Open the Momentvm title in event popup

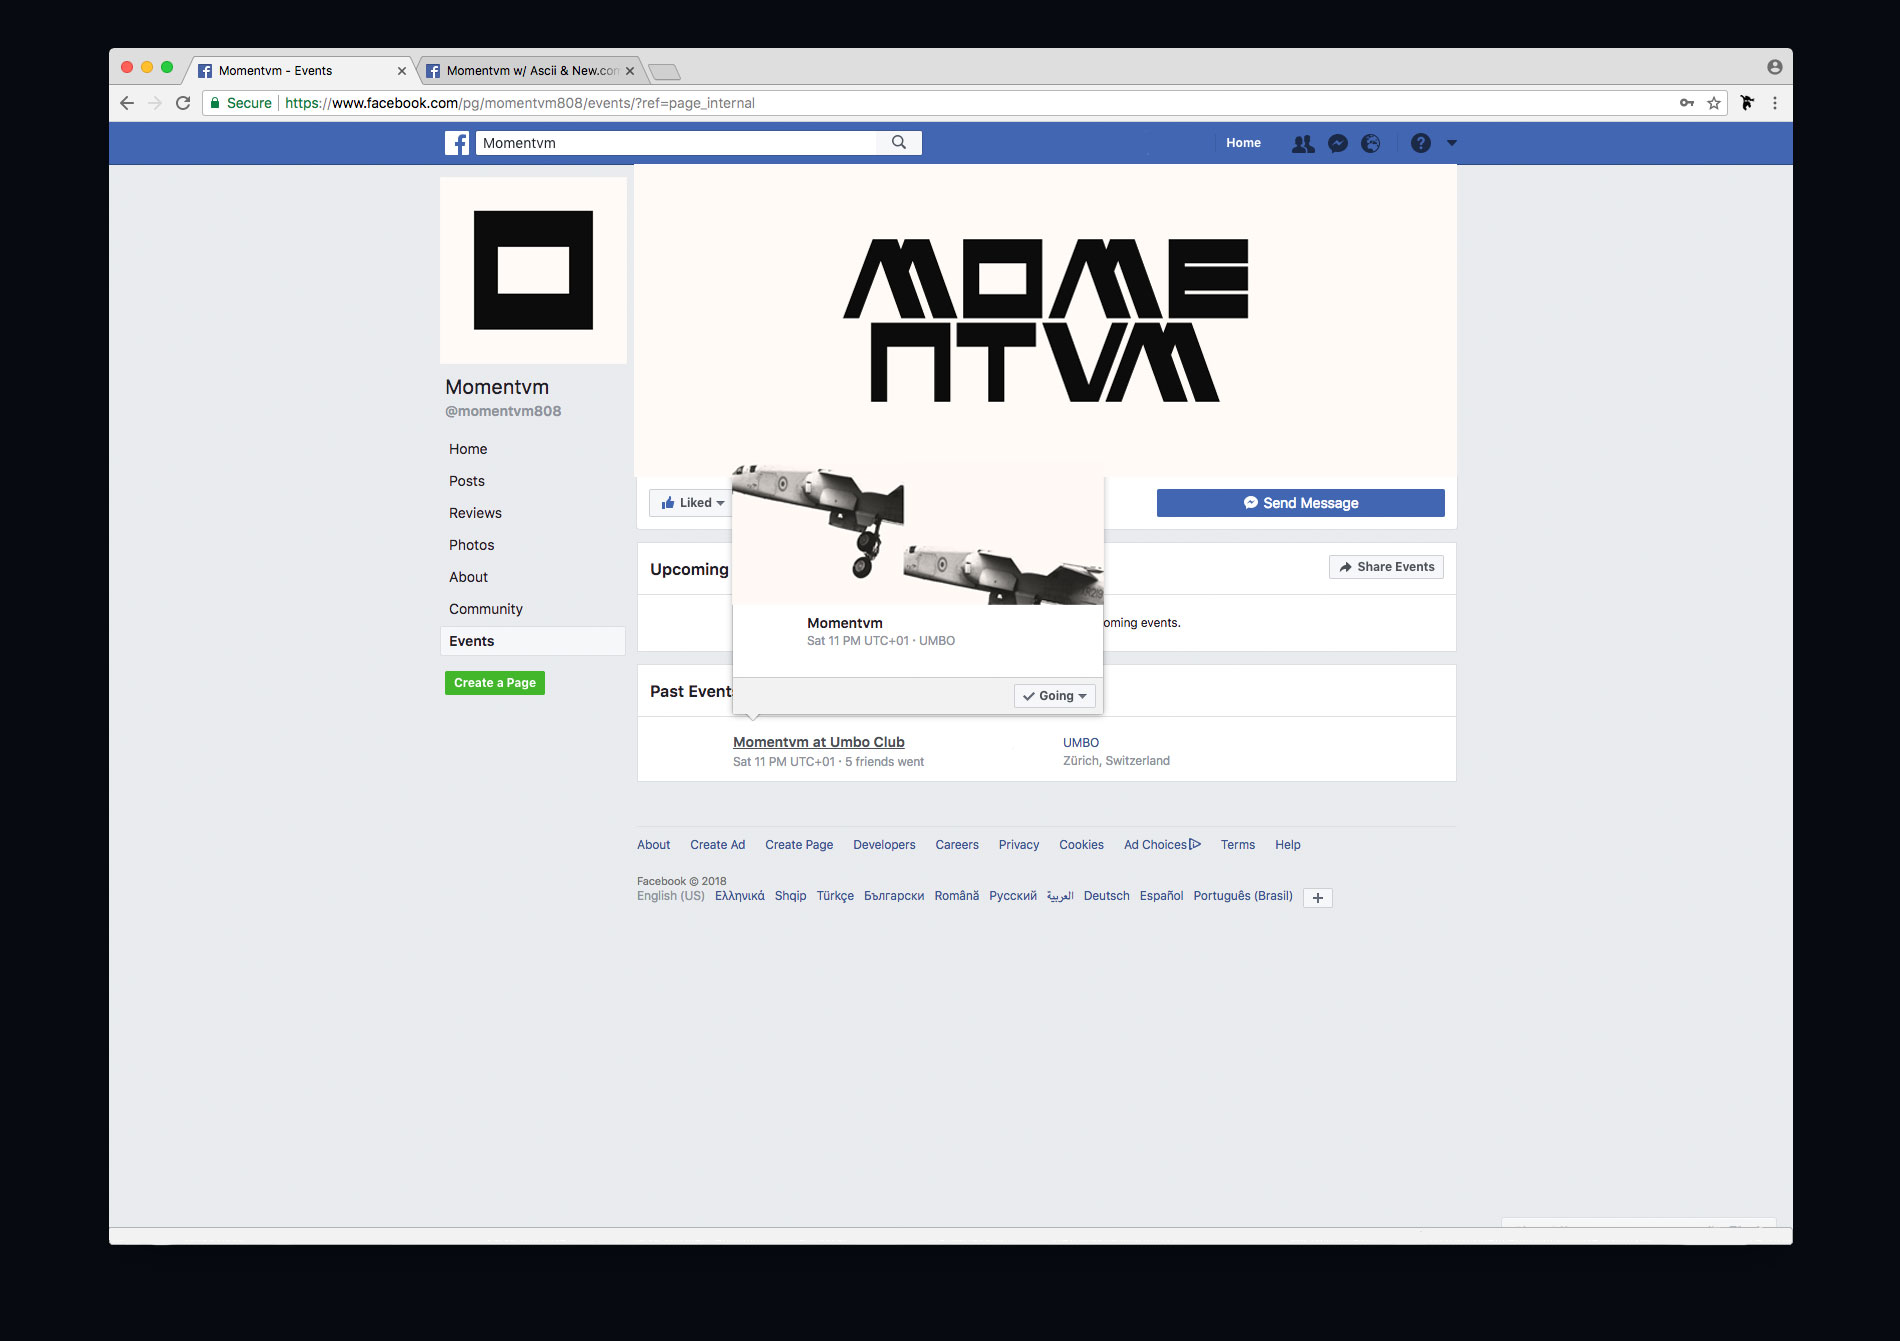point(845,623)
